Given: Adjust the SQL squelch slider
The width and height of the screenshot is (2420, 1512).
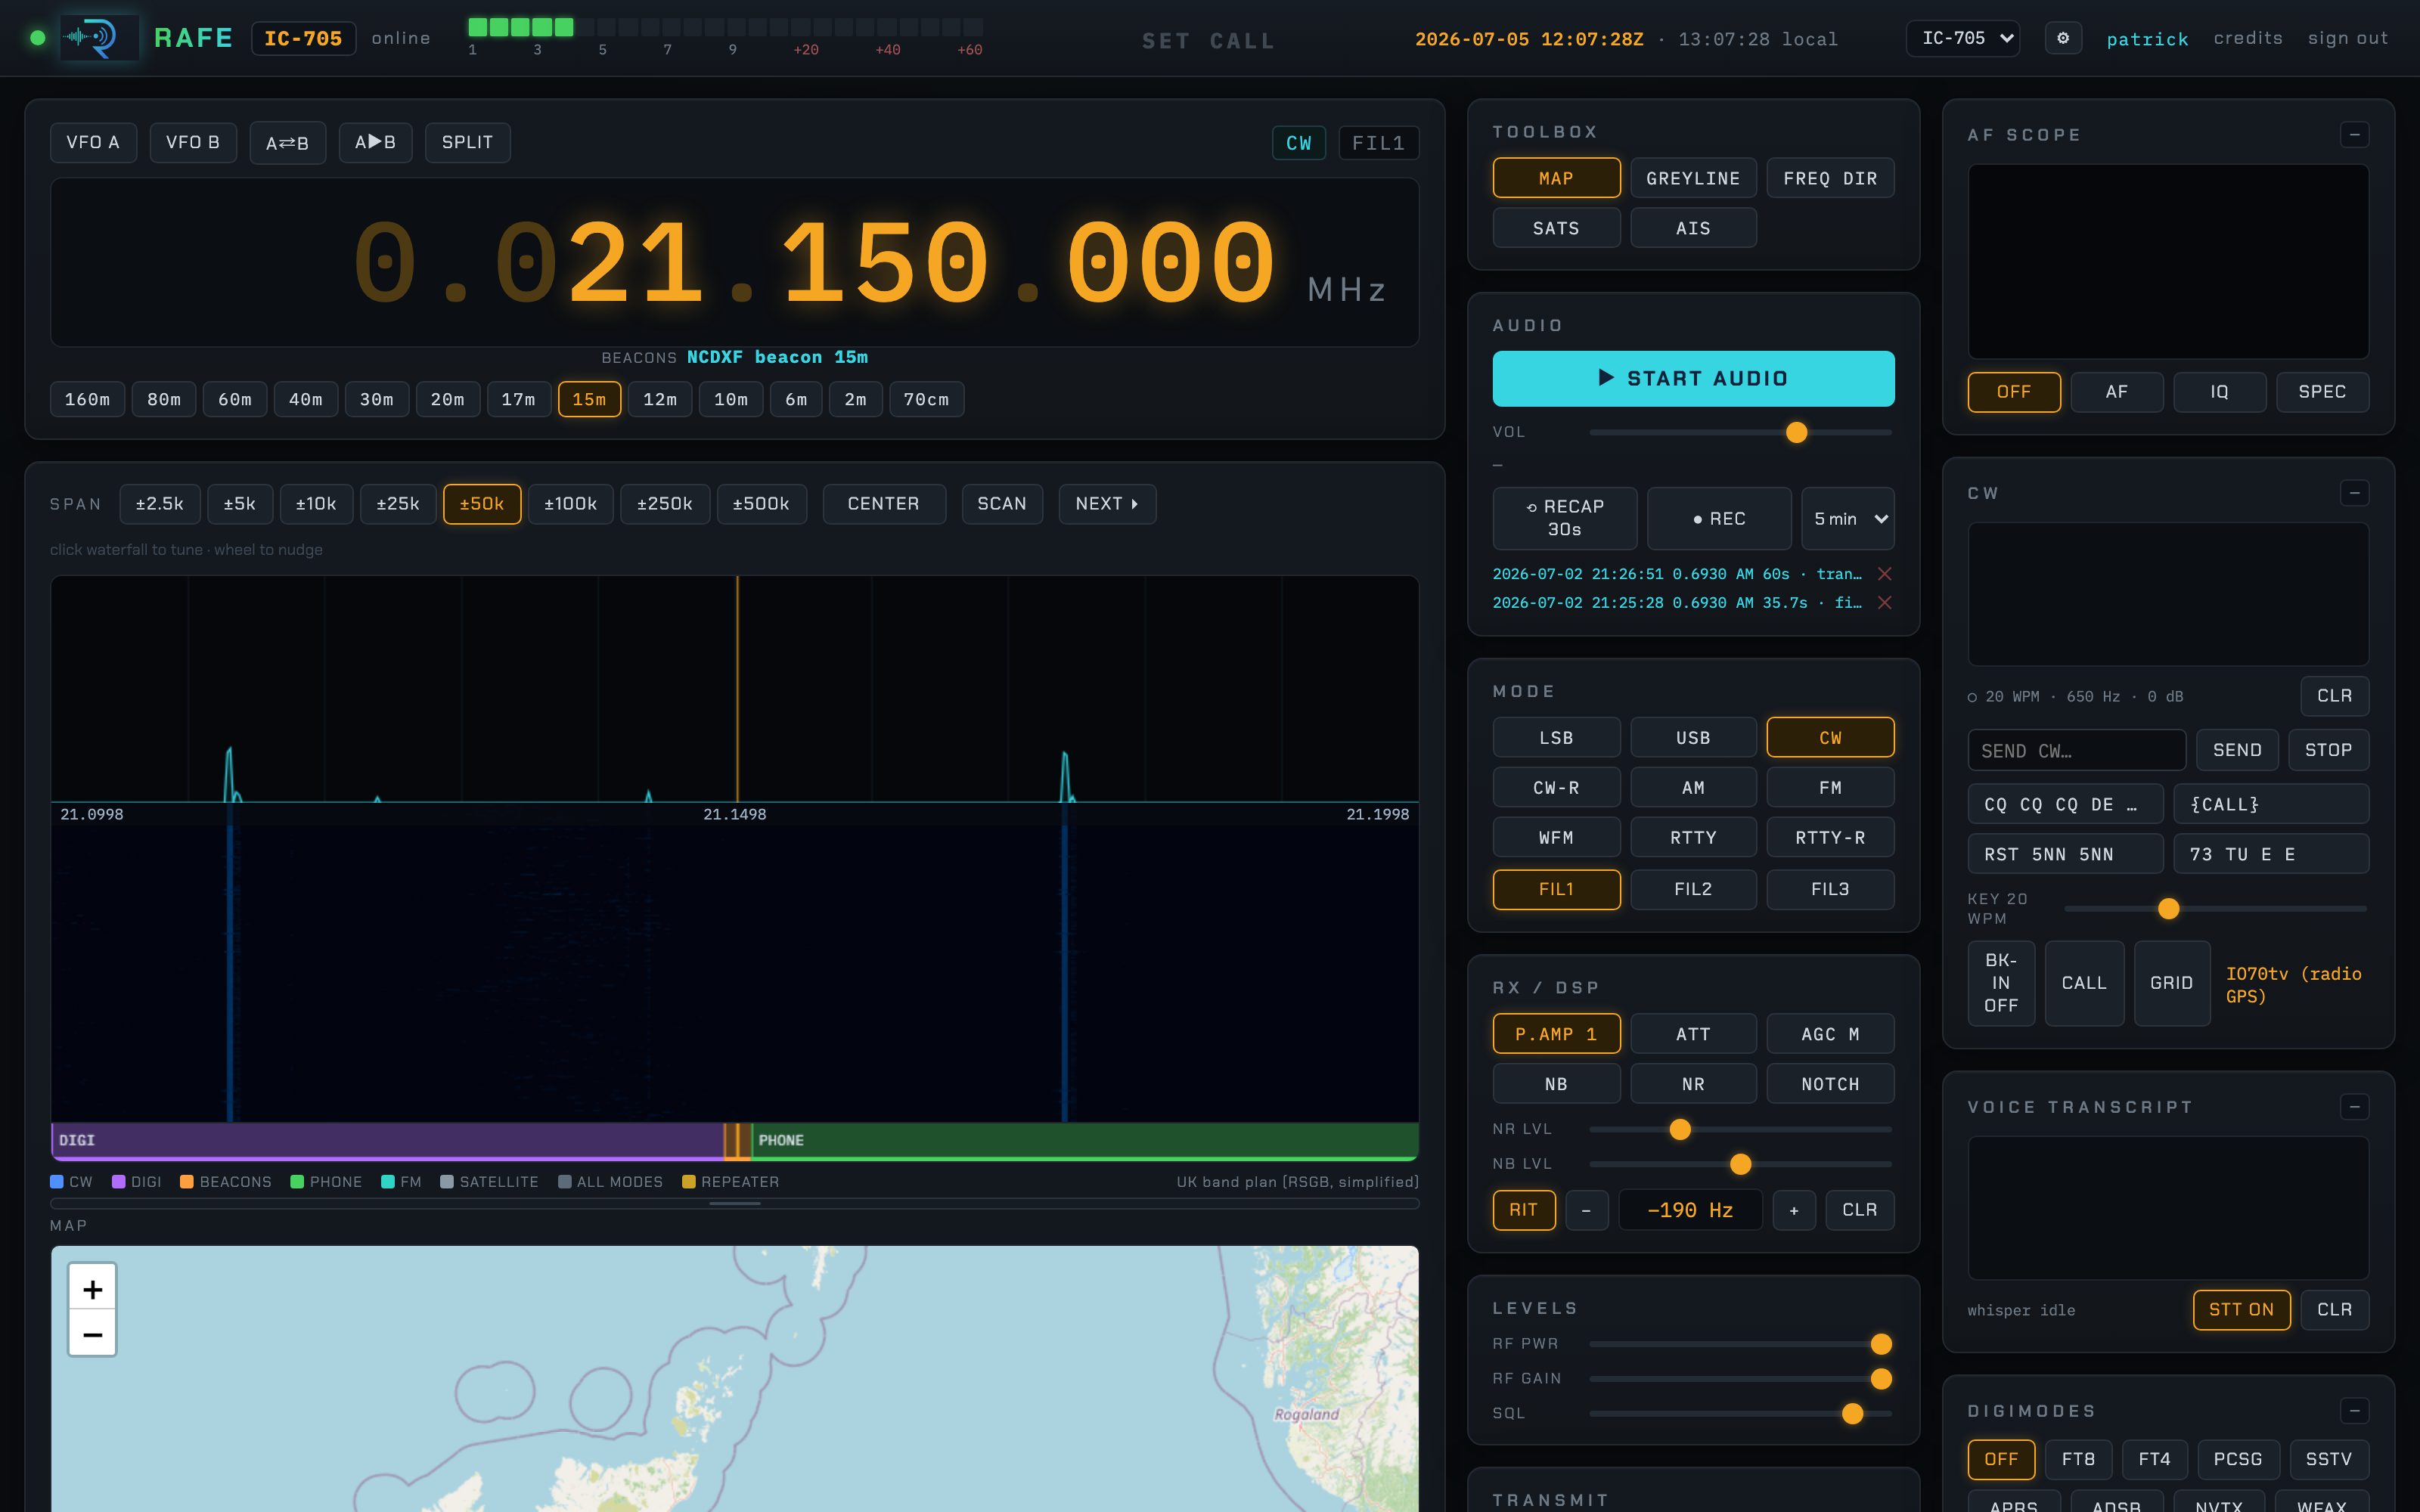Looking at the screenshot, I should 1740,1413.
